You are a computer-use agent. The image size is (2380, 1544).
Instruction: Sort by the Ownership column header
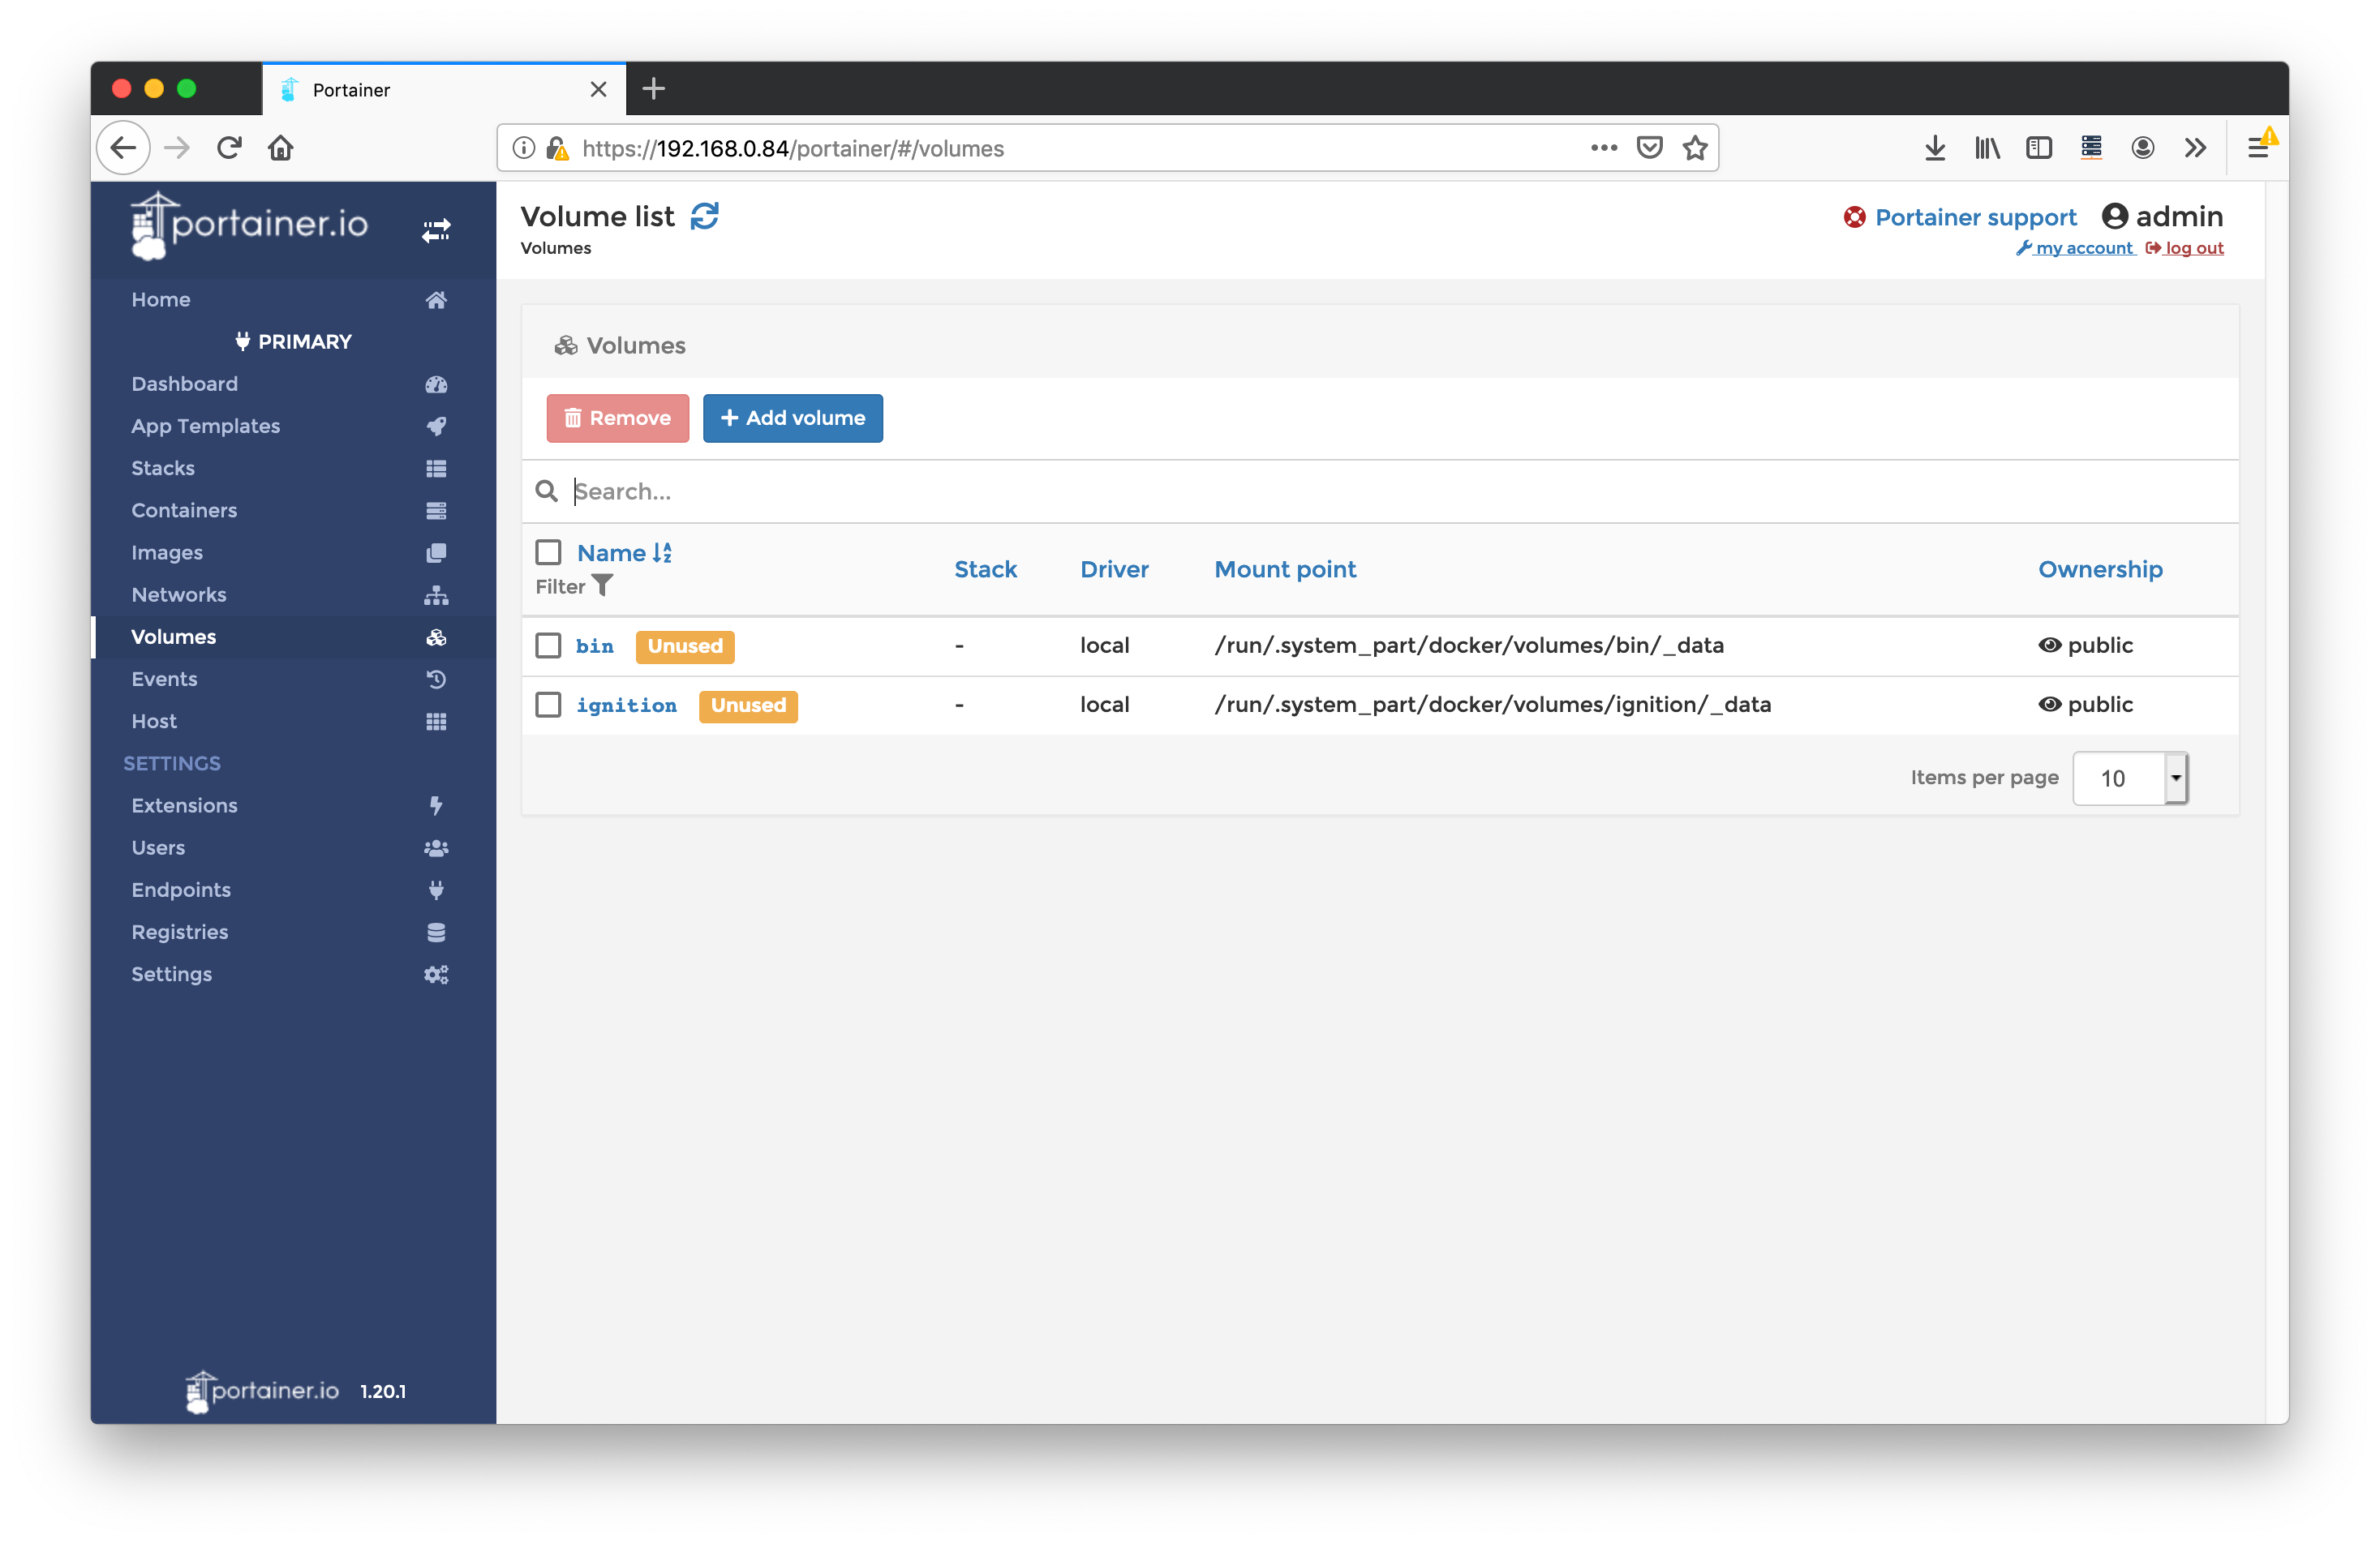tap(2101, 569)
